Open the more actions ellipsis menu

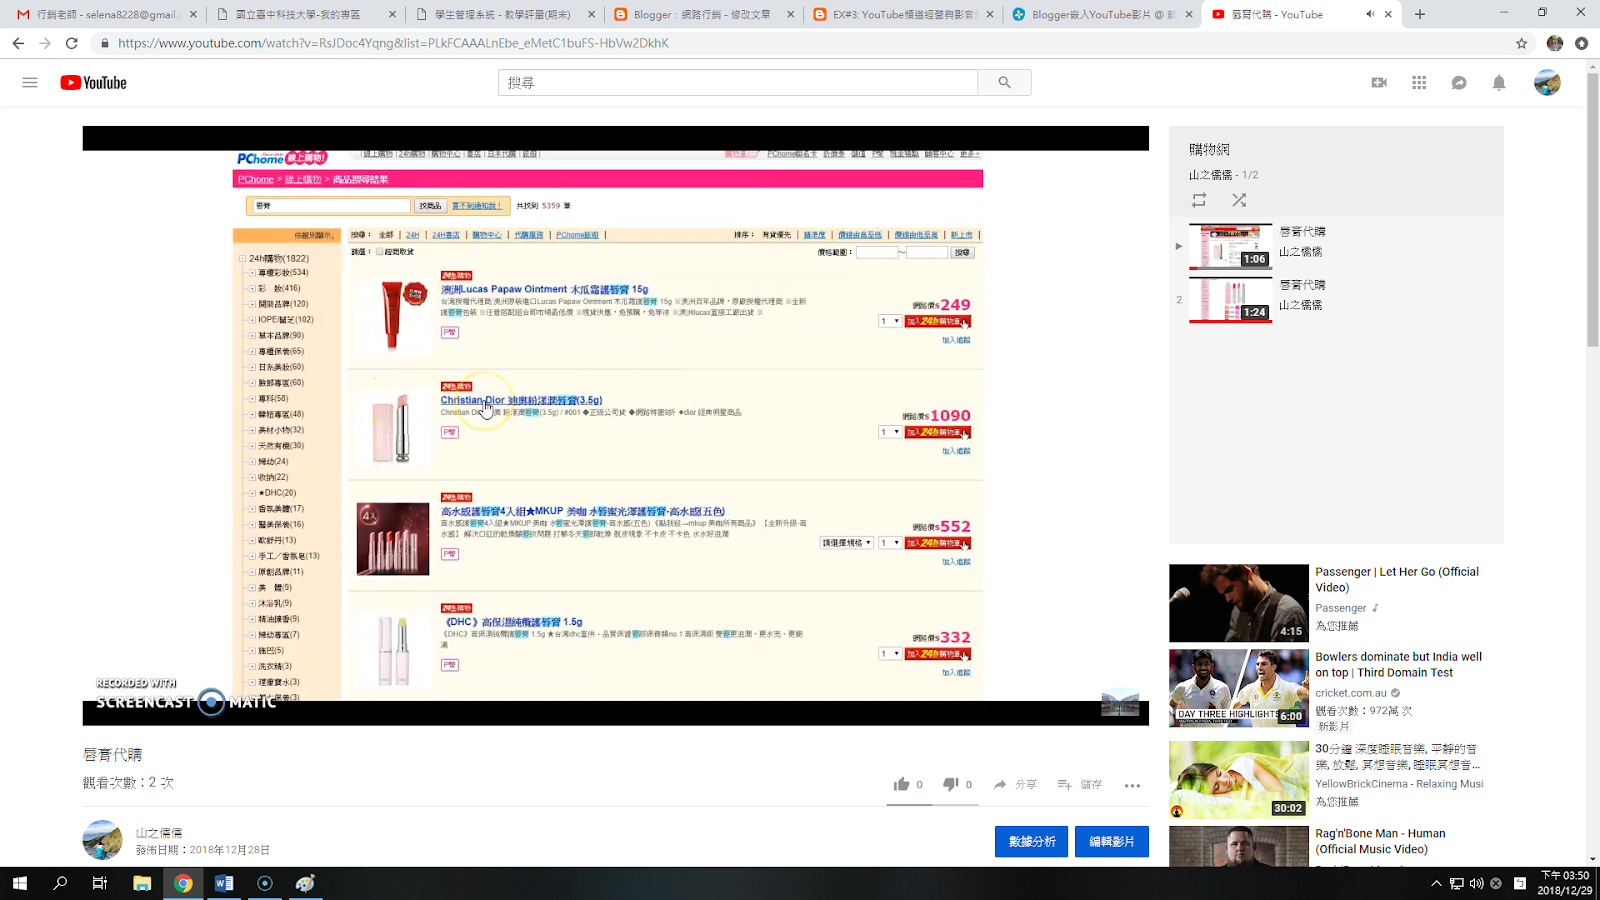[1132, 785]
